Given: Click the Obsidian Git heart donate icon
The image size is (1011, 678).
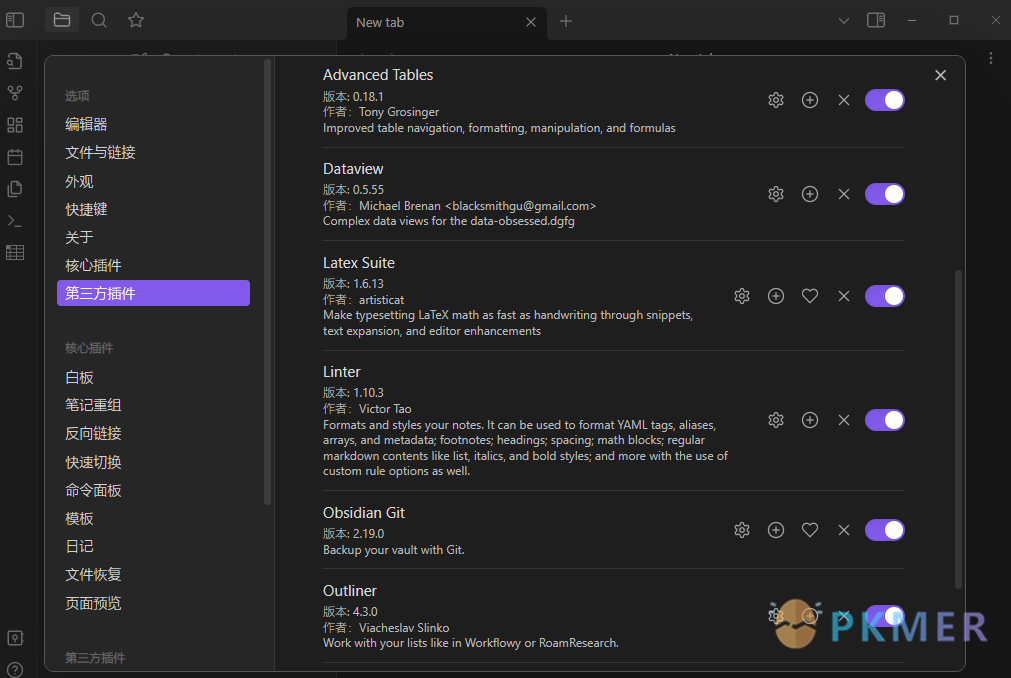Looking at the screenshot, I should (x=810, y=530).
